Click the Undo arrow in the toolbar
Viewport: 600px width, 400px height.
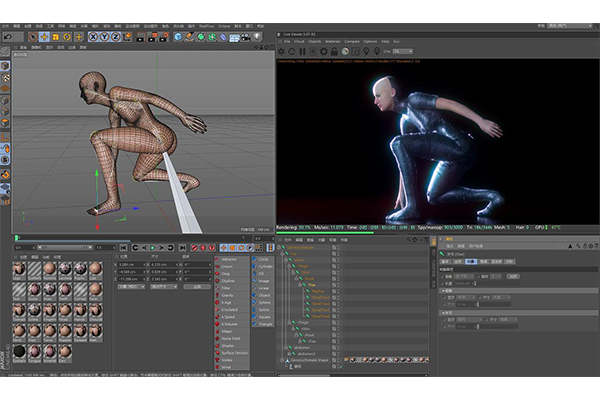[x=7, y=37]
